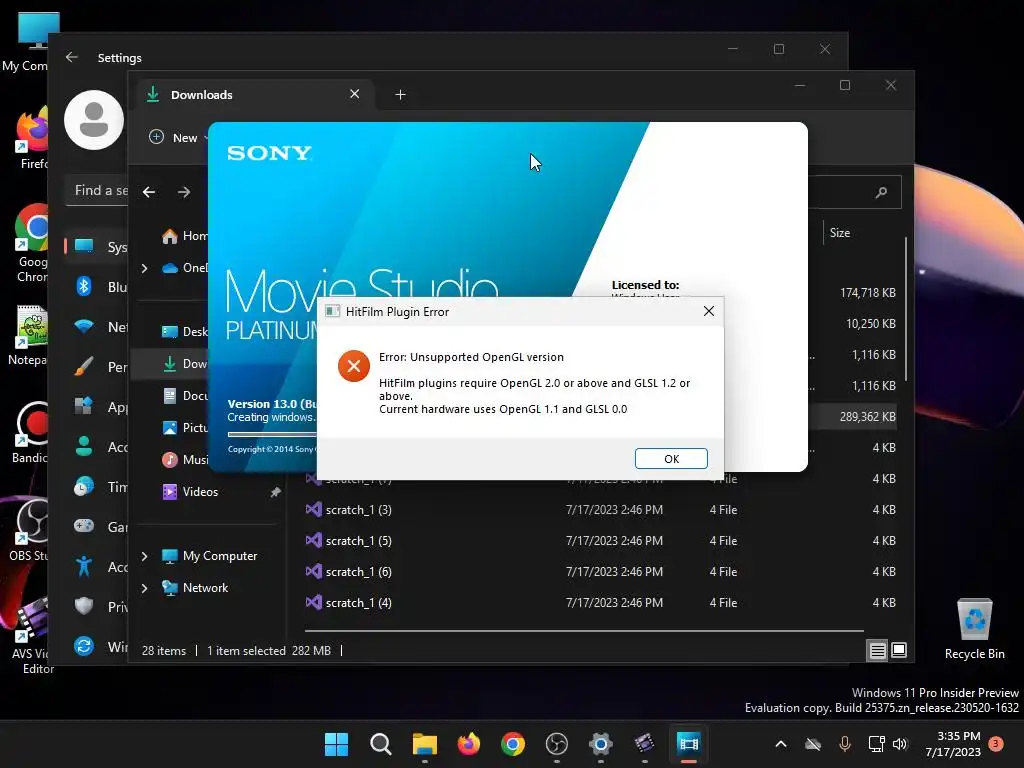
Task: Select Downloads in the navigation pane
Action: point(171,364)
